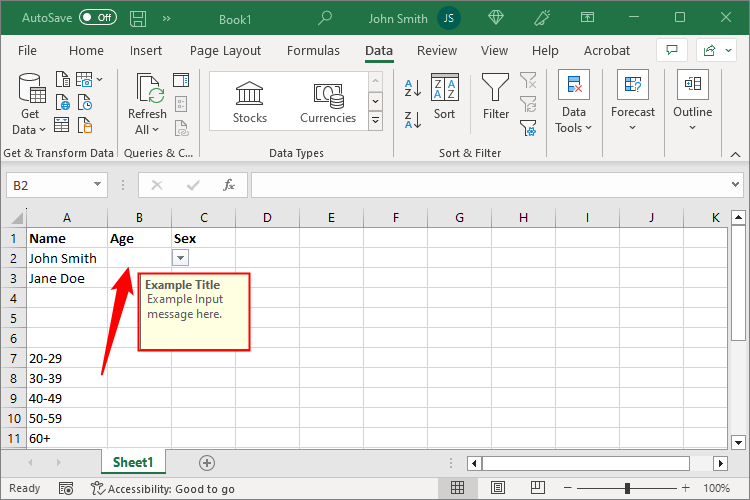Click the Filter funnel icon
This screenshot has width=750, height=500.
coord(496,90)
